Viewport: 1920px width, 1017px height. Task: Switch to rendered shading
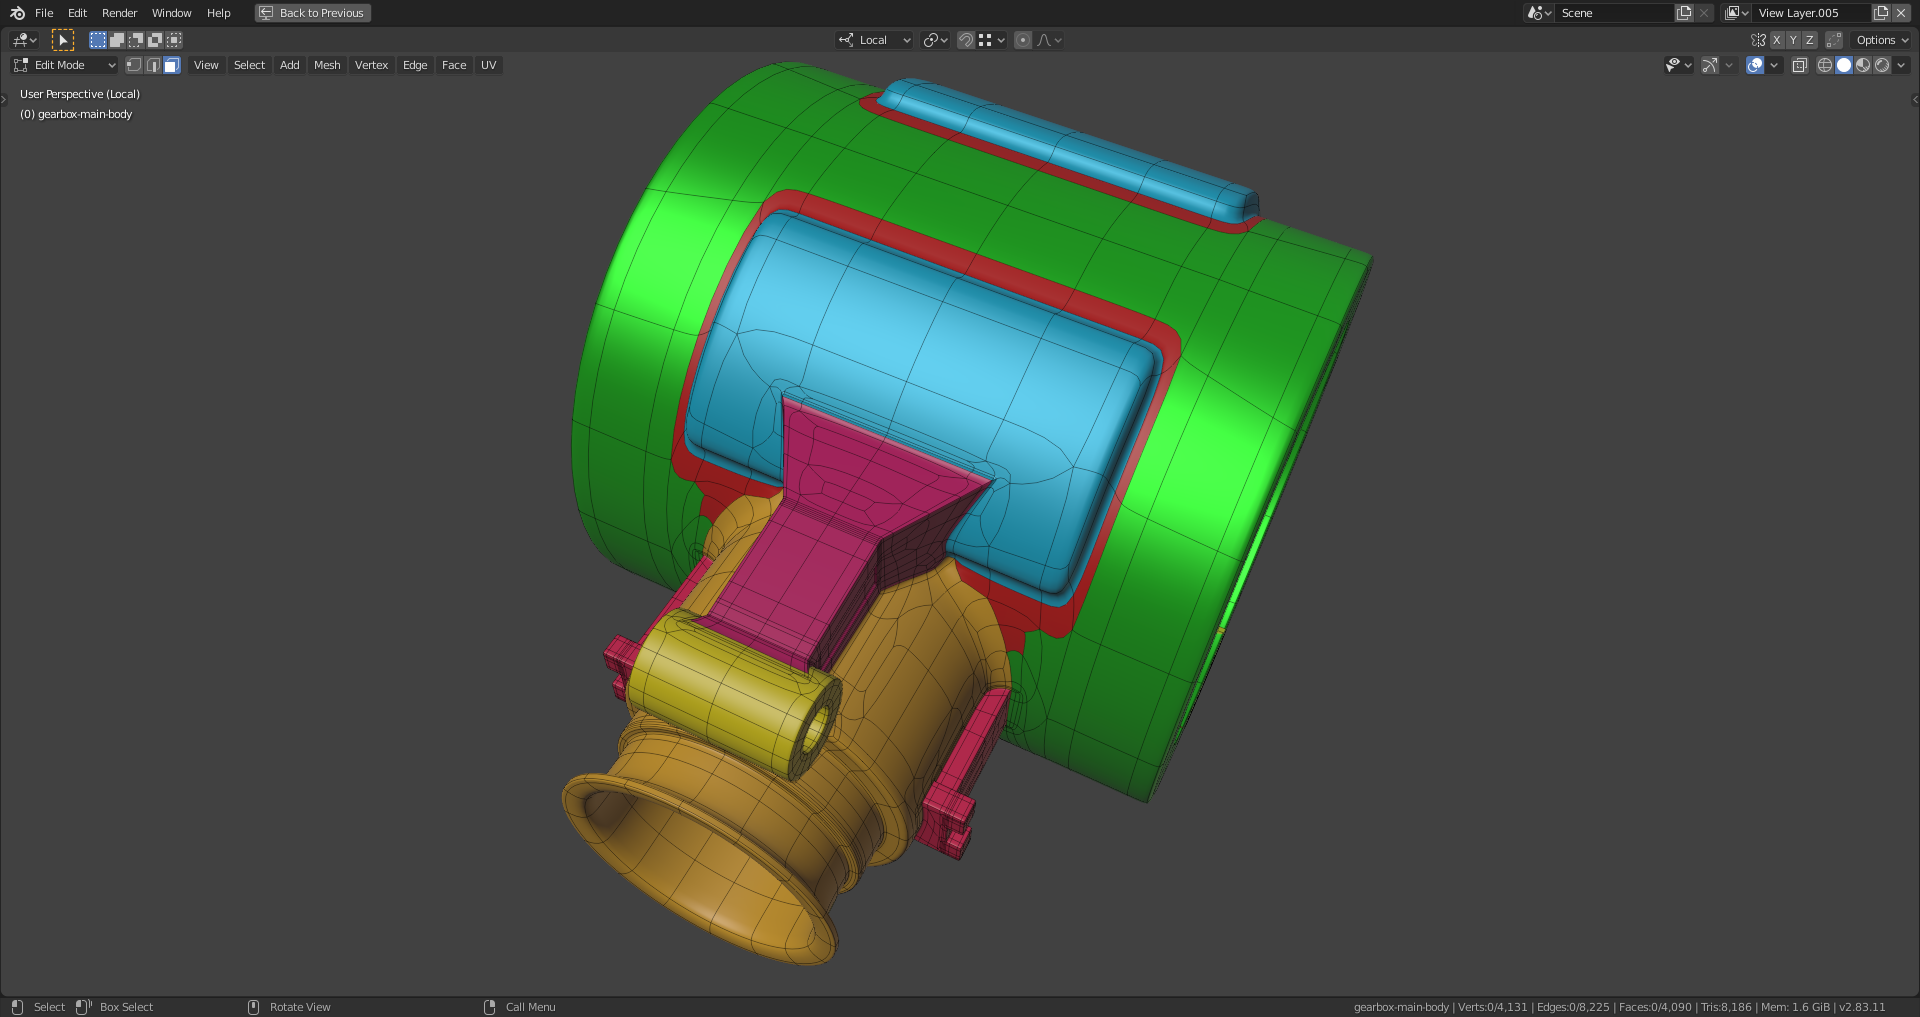(x=1882, y=65)
